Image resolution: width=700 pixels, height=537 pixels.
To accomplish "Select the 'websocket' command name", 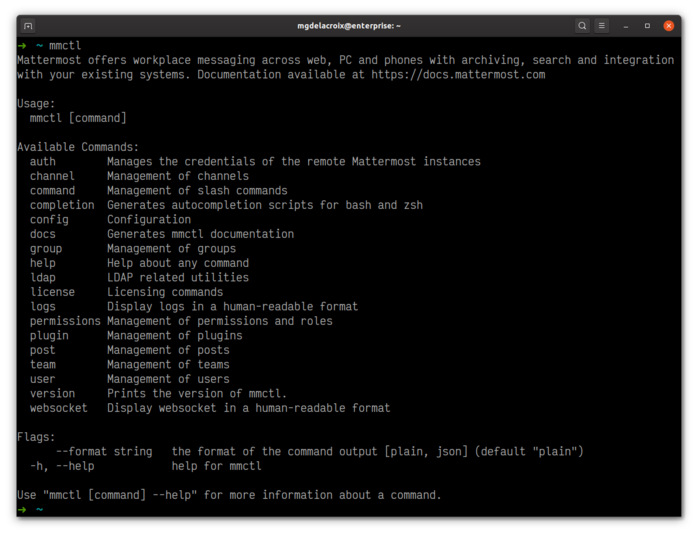I will pyautogui.click(x=58, y=408).
